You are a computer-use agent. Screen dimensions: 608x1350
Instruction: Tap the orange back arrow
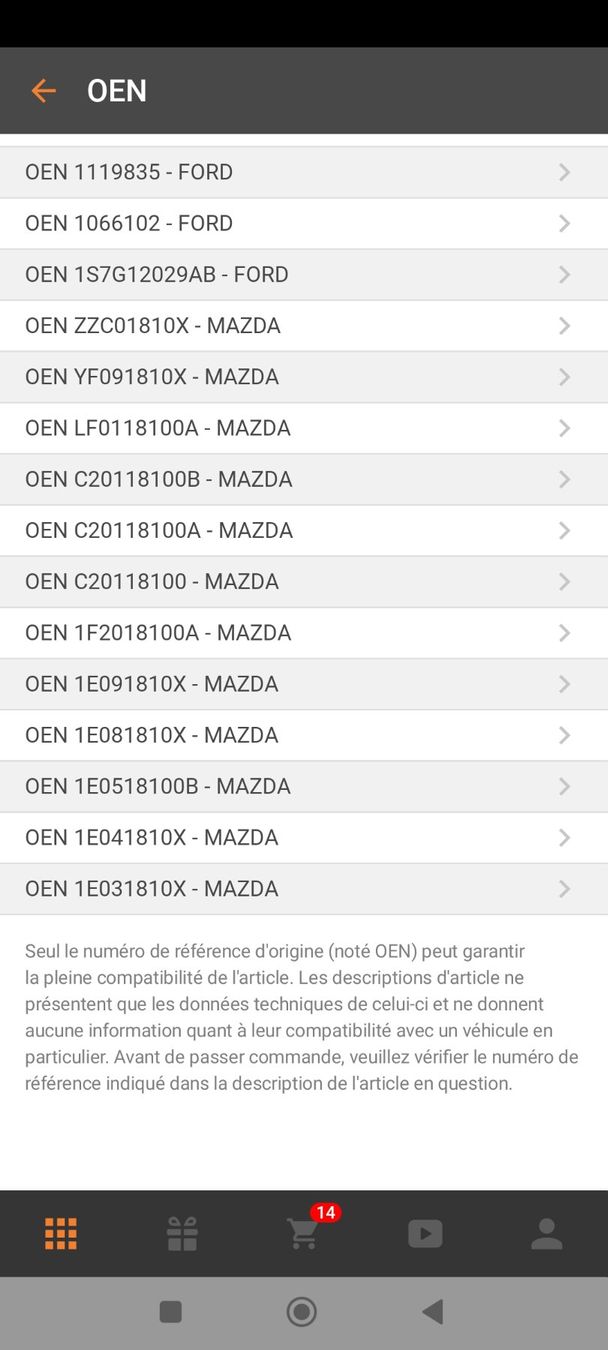43,91
